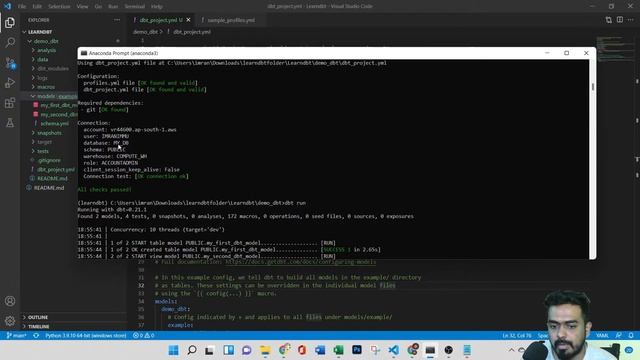This screenshot has height=360, width=640.
Task: Open the Source Control view
Action: 10,63
